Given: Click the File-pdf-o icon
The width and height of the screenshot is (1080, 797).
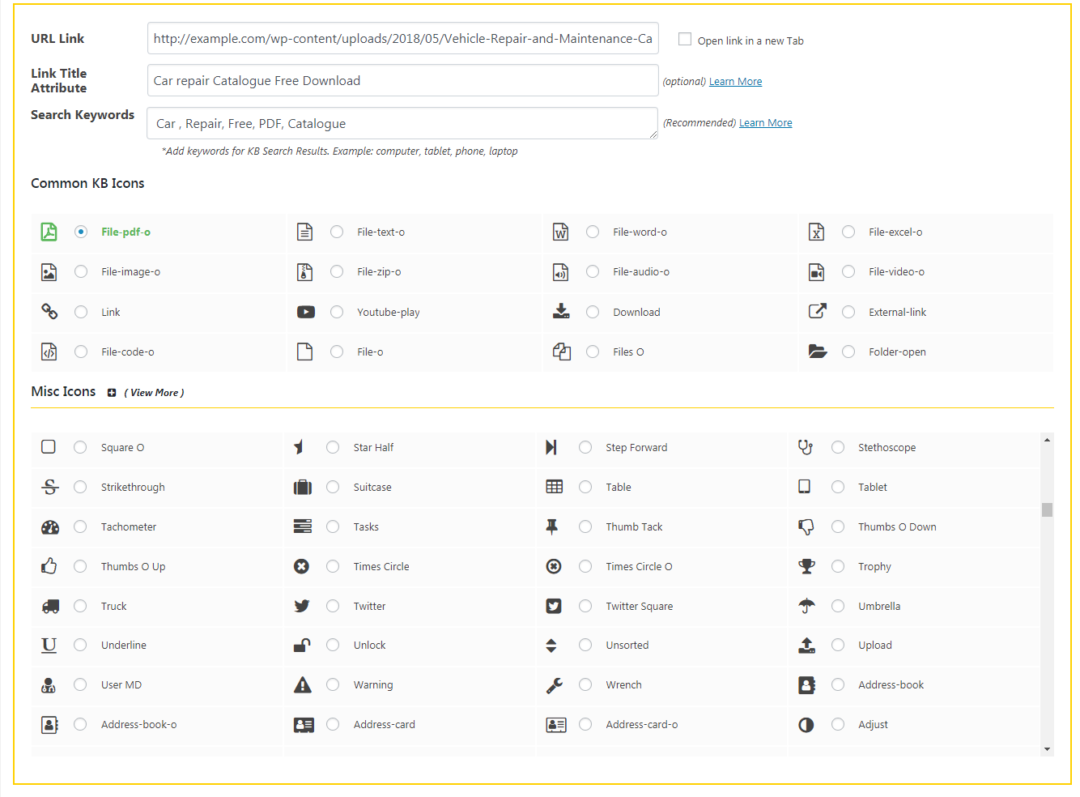Looking at the screenshot, I should click(x=49, y=232).
